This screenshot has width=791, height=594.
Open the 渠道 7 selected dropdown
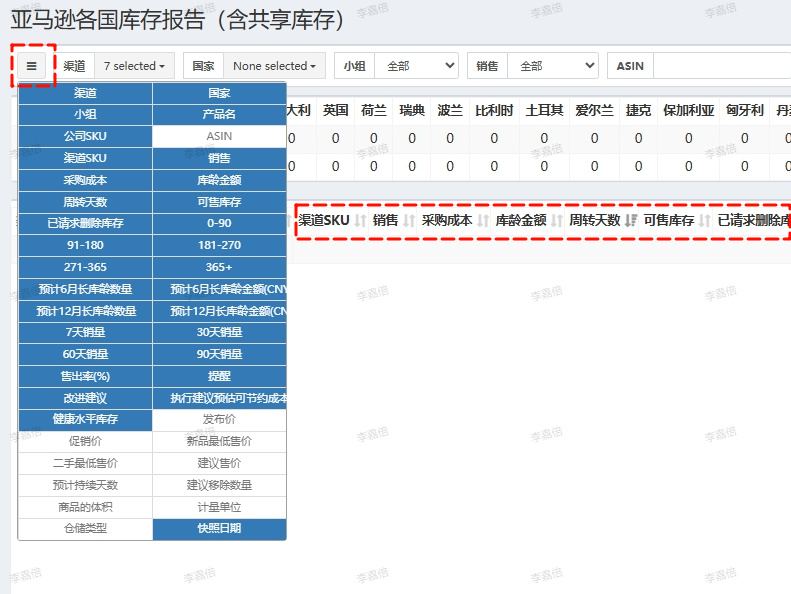click(135, 66)
